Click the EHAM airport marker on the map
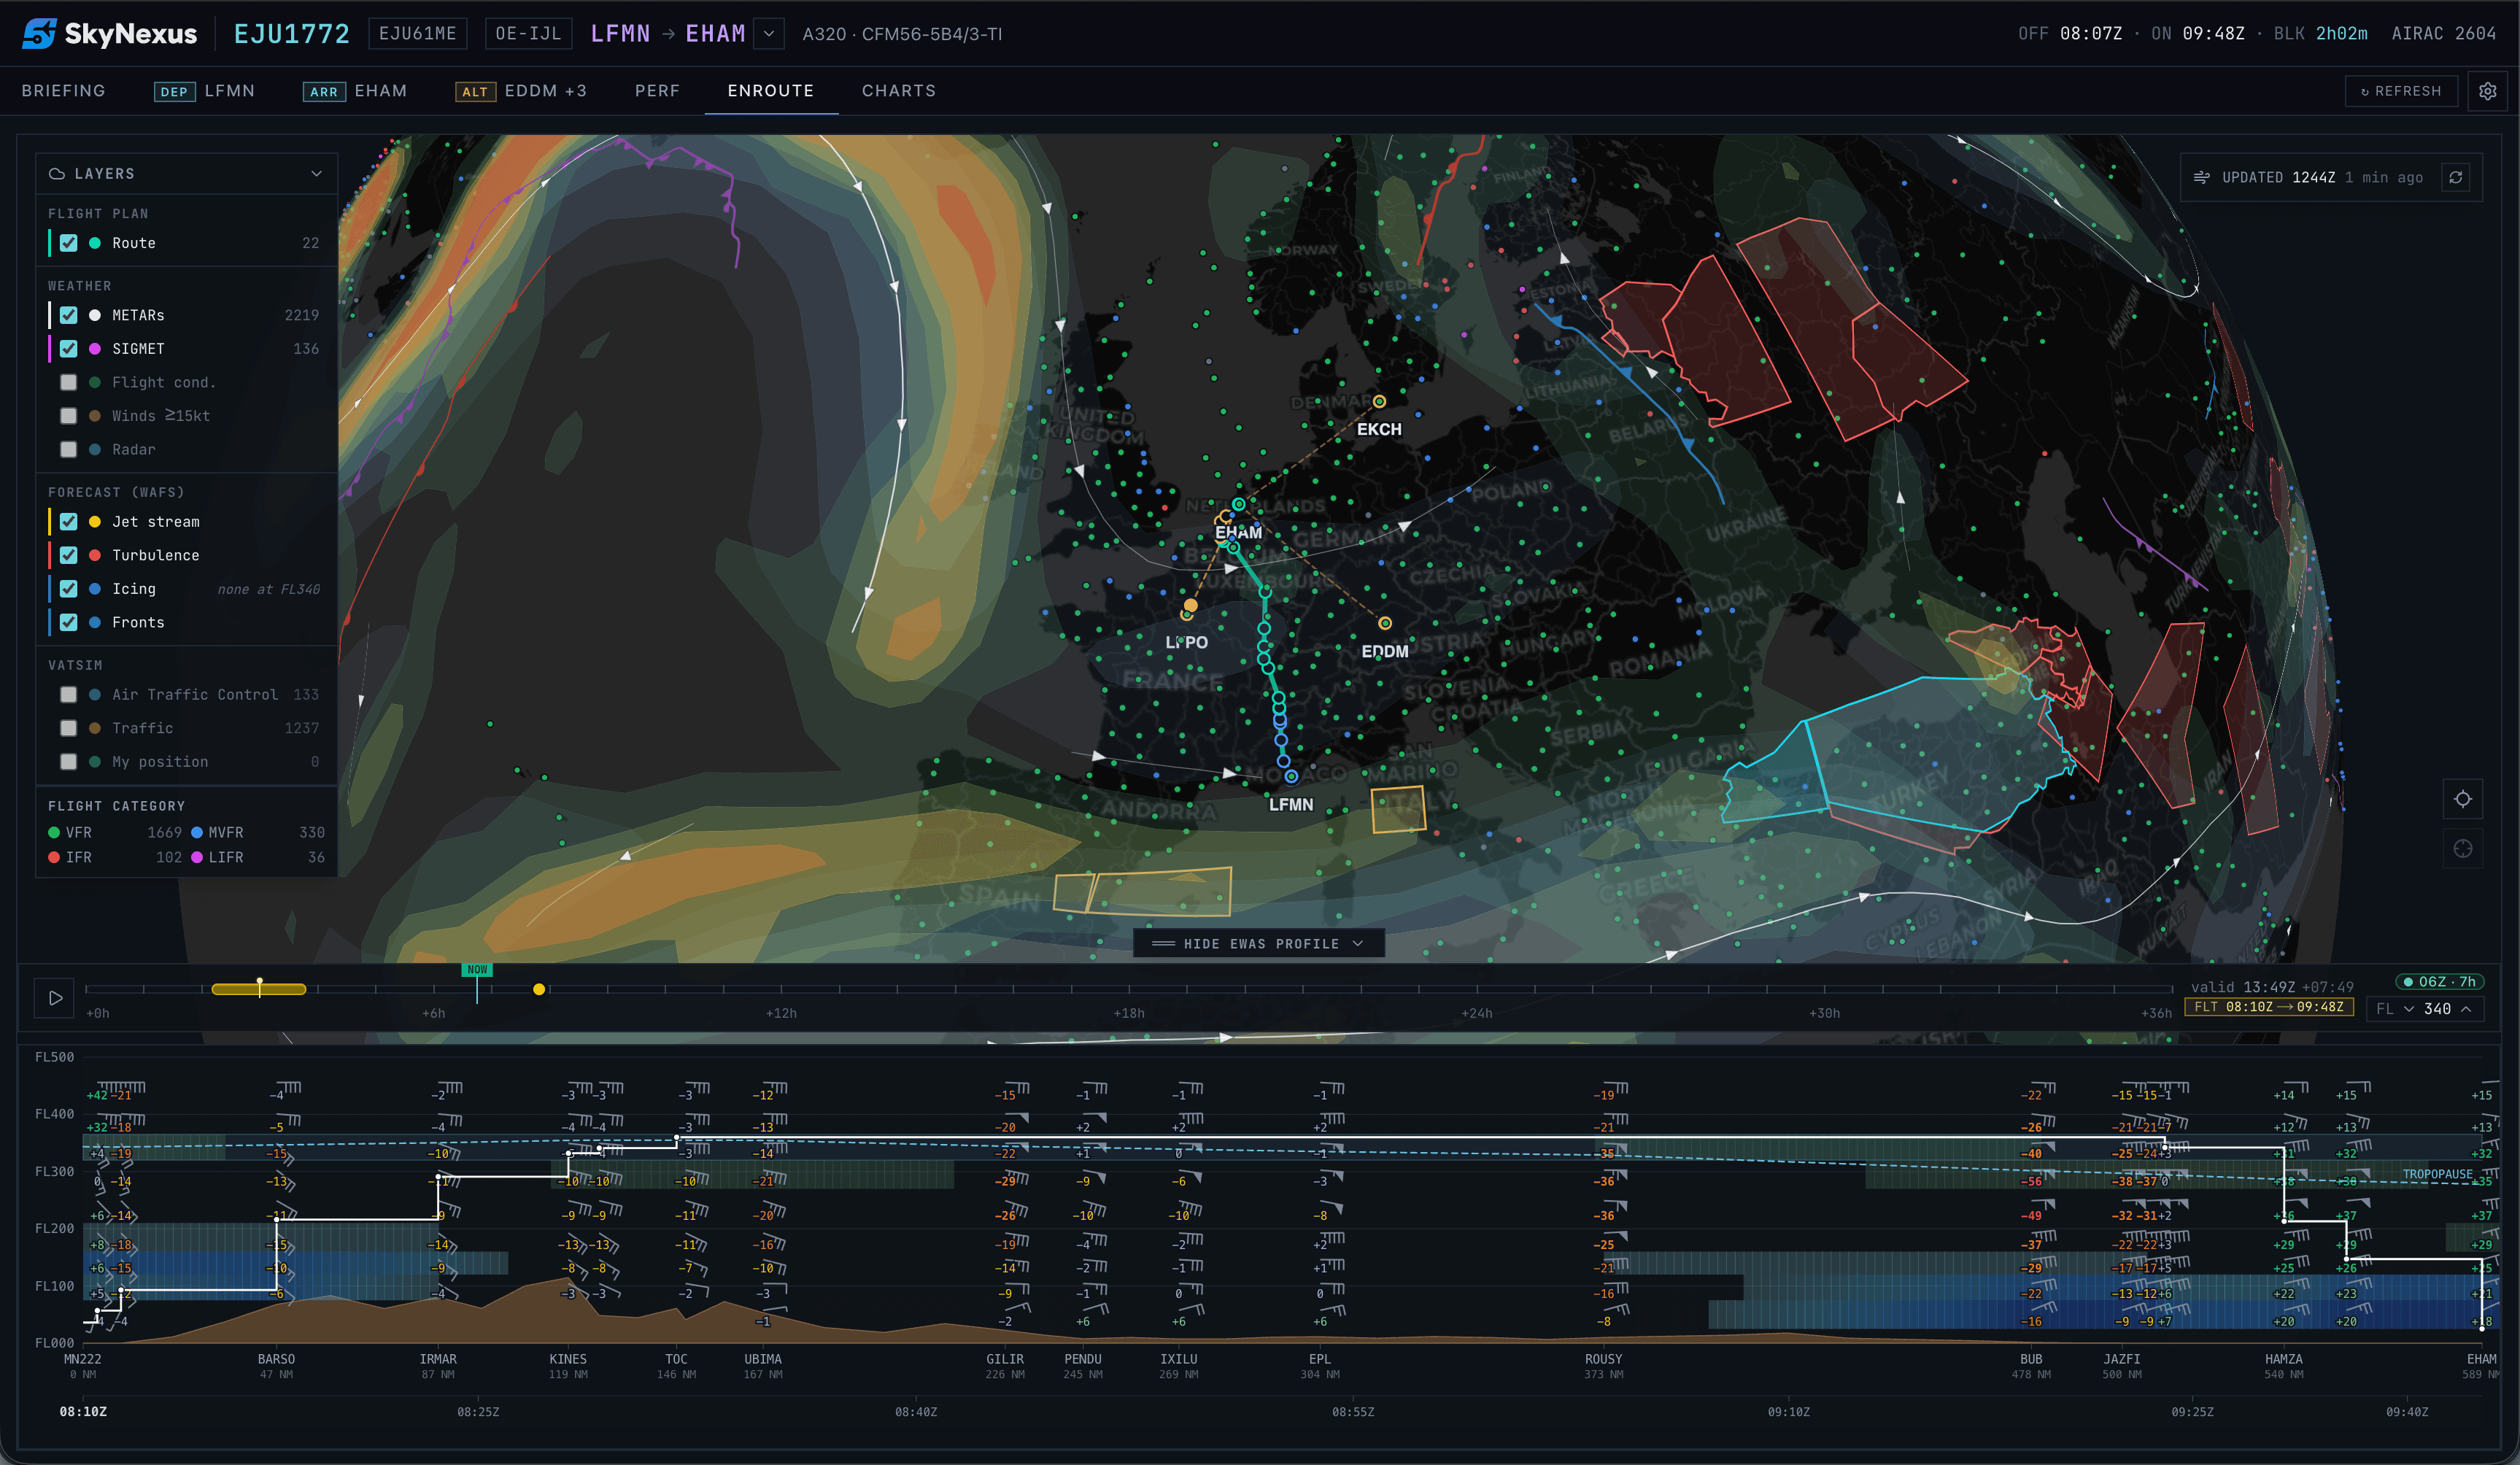 click(1238, 504)
